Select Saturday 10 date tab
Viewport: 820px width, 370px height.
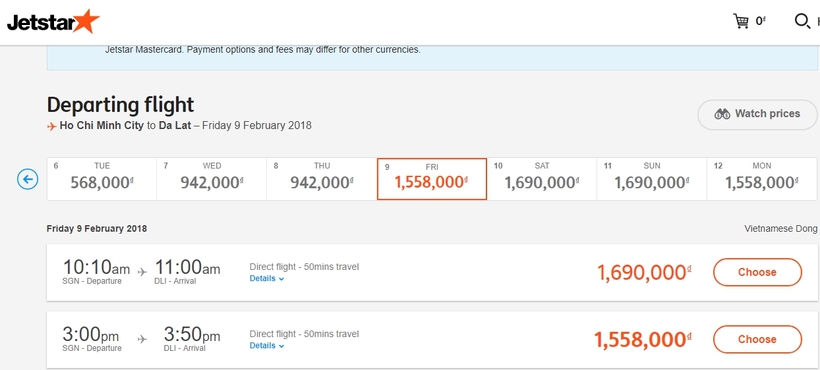pos(542,179)
